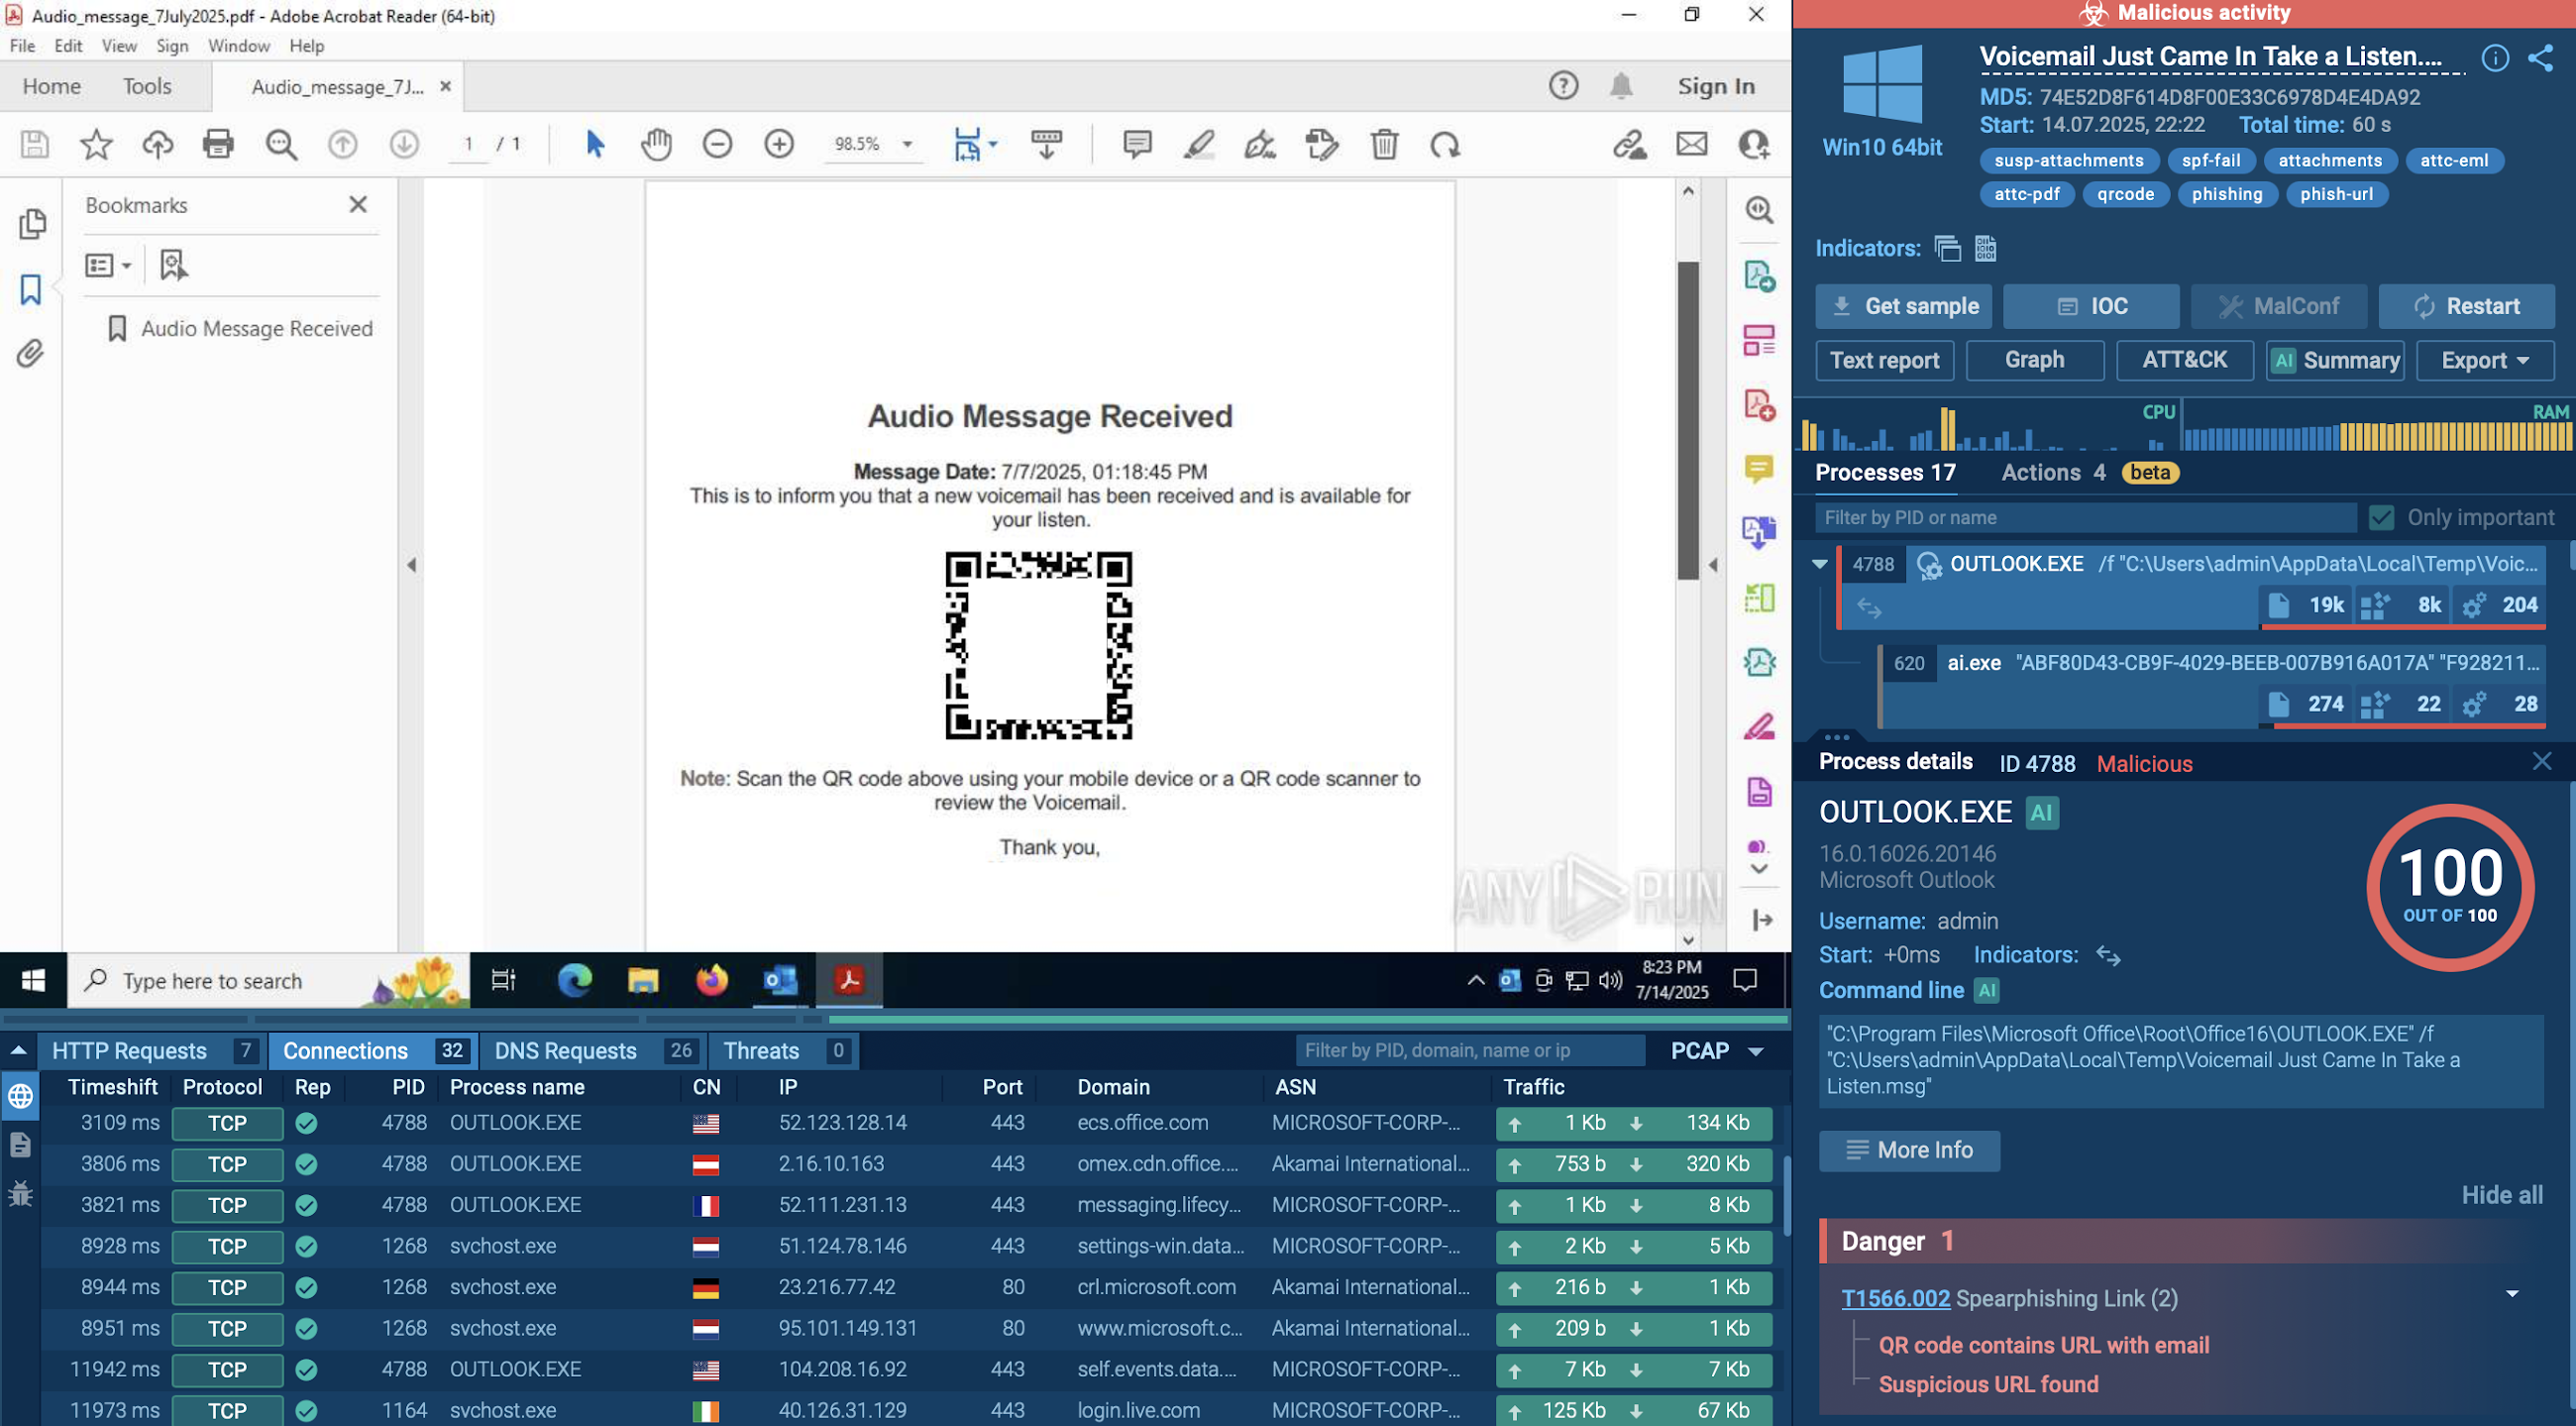Open Firefox from the Windows taskbar

[x=711, y=980]
